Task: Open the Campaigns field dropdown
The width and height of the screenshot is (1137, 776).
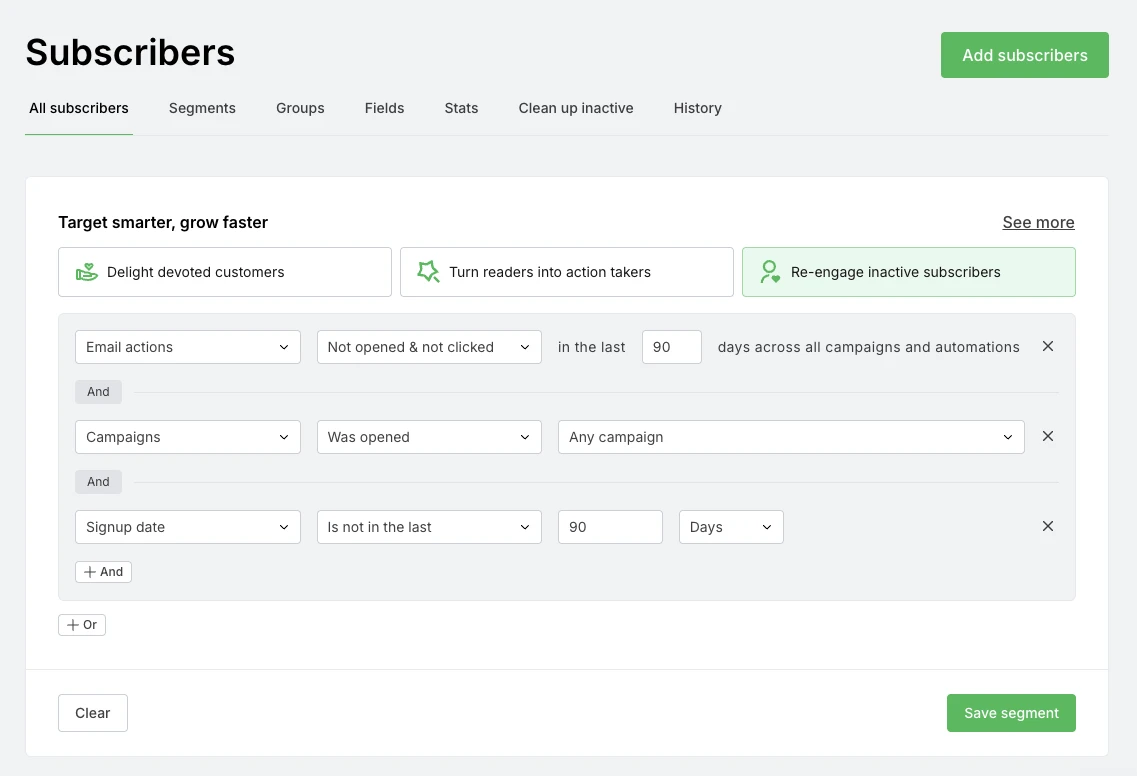Action: pyautogui.click(x=188, y=437)
